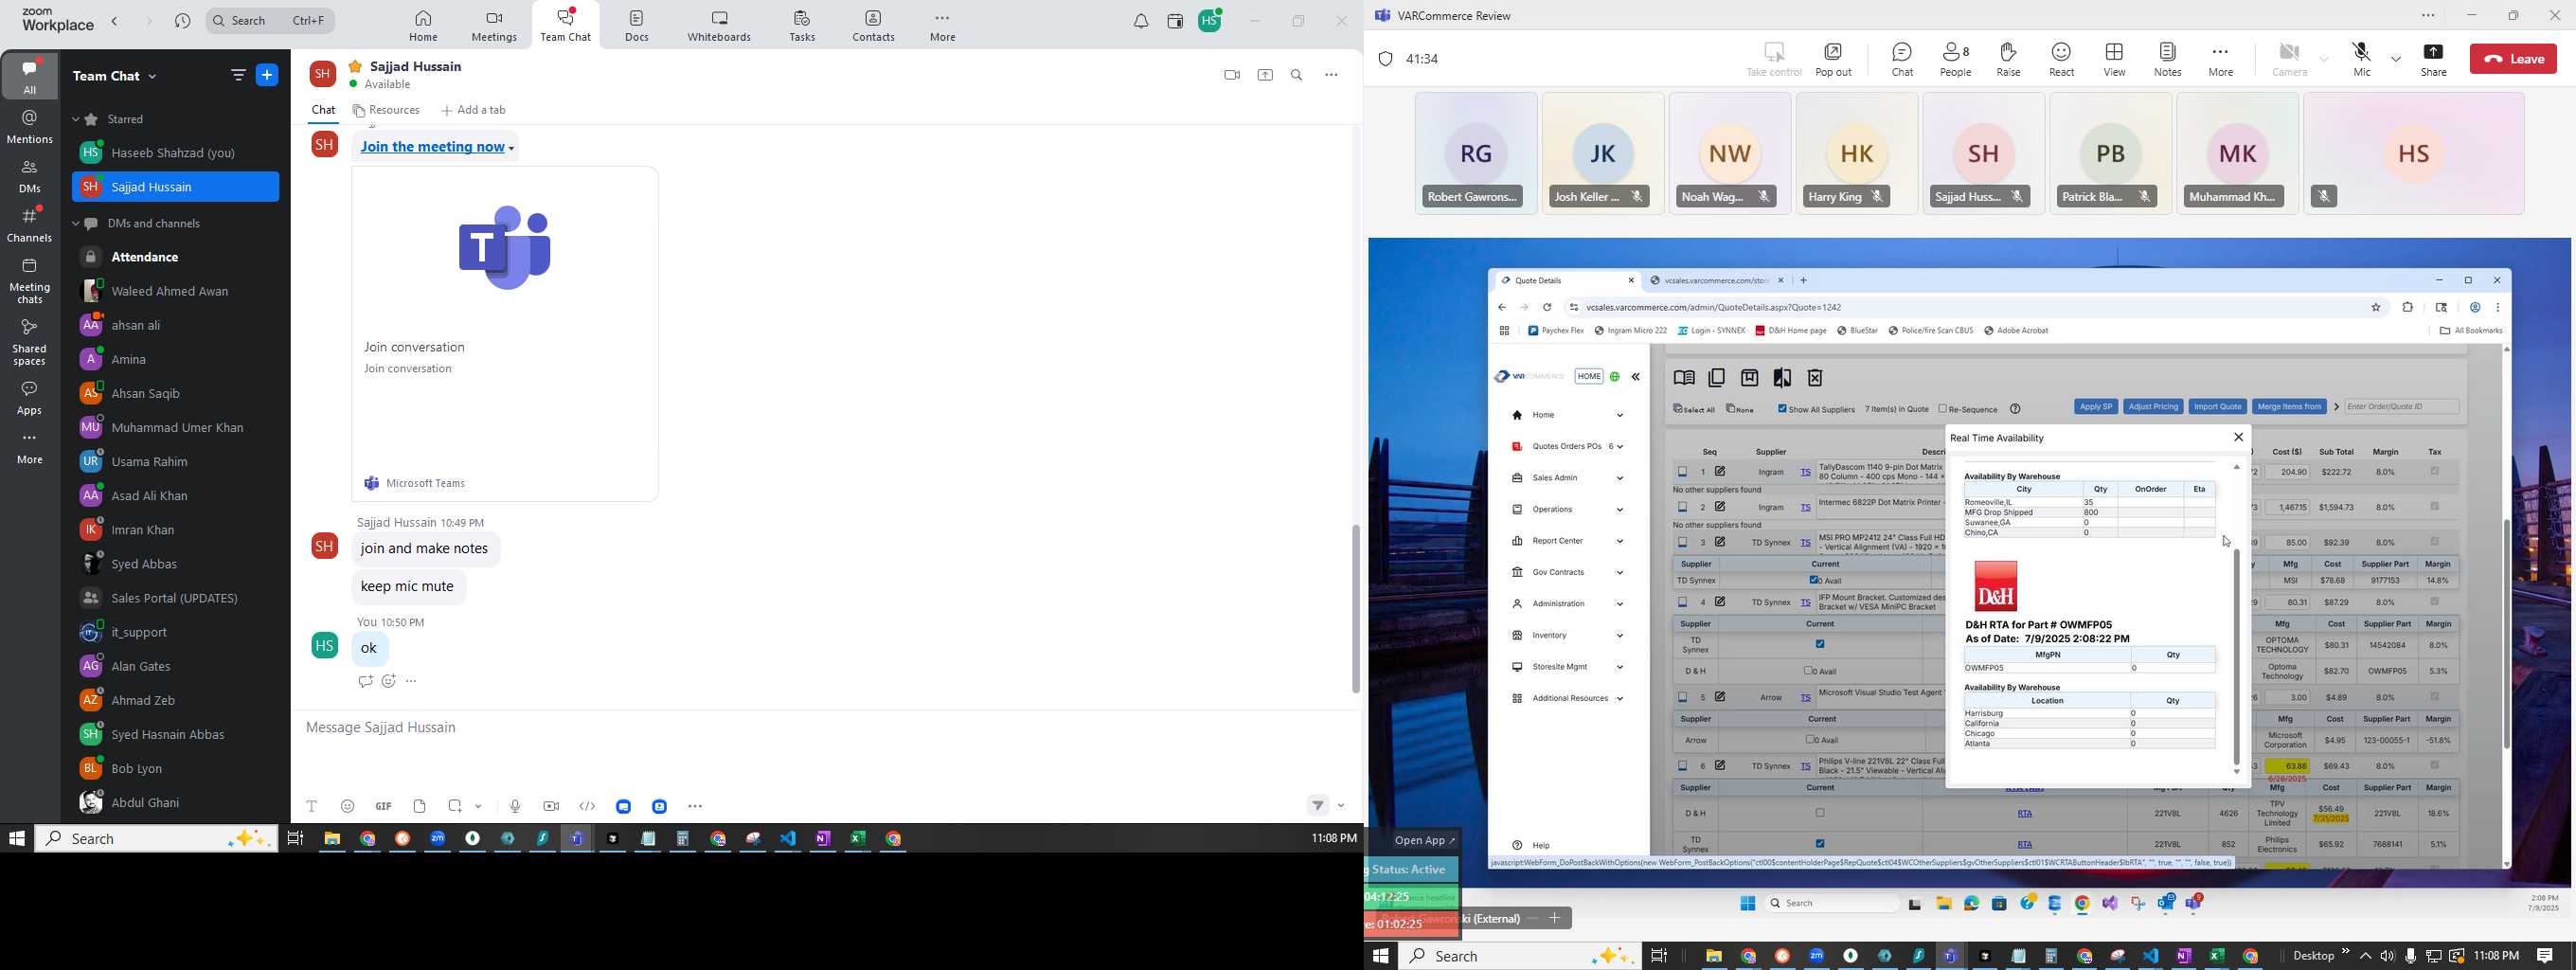Screen dimensions: 2576x970
Task: Click the share screen icon in chat header
Action: (x=1265, y=76)
